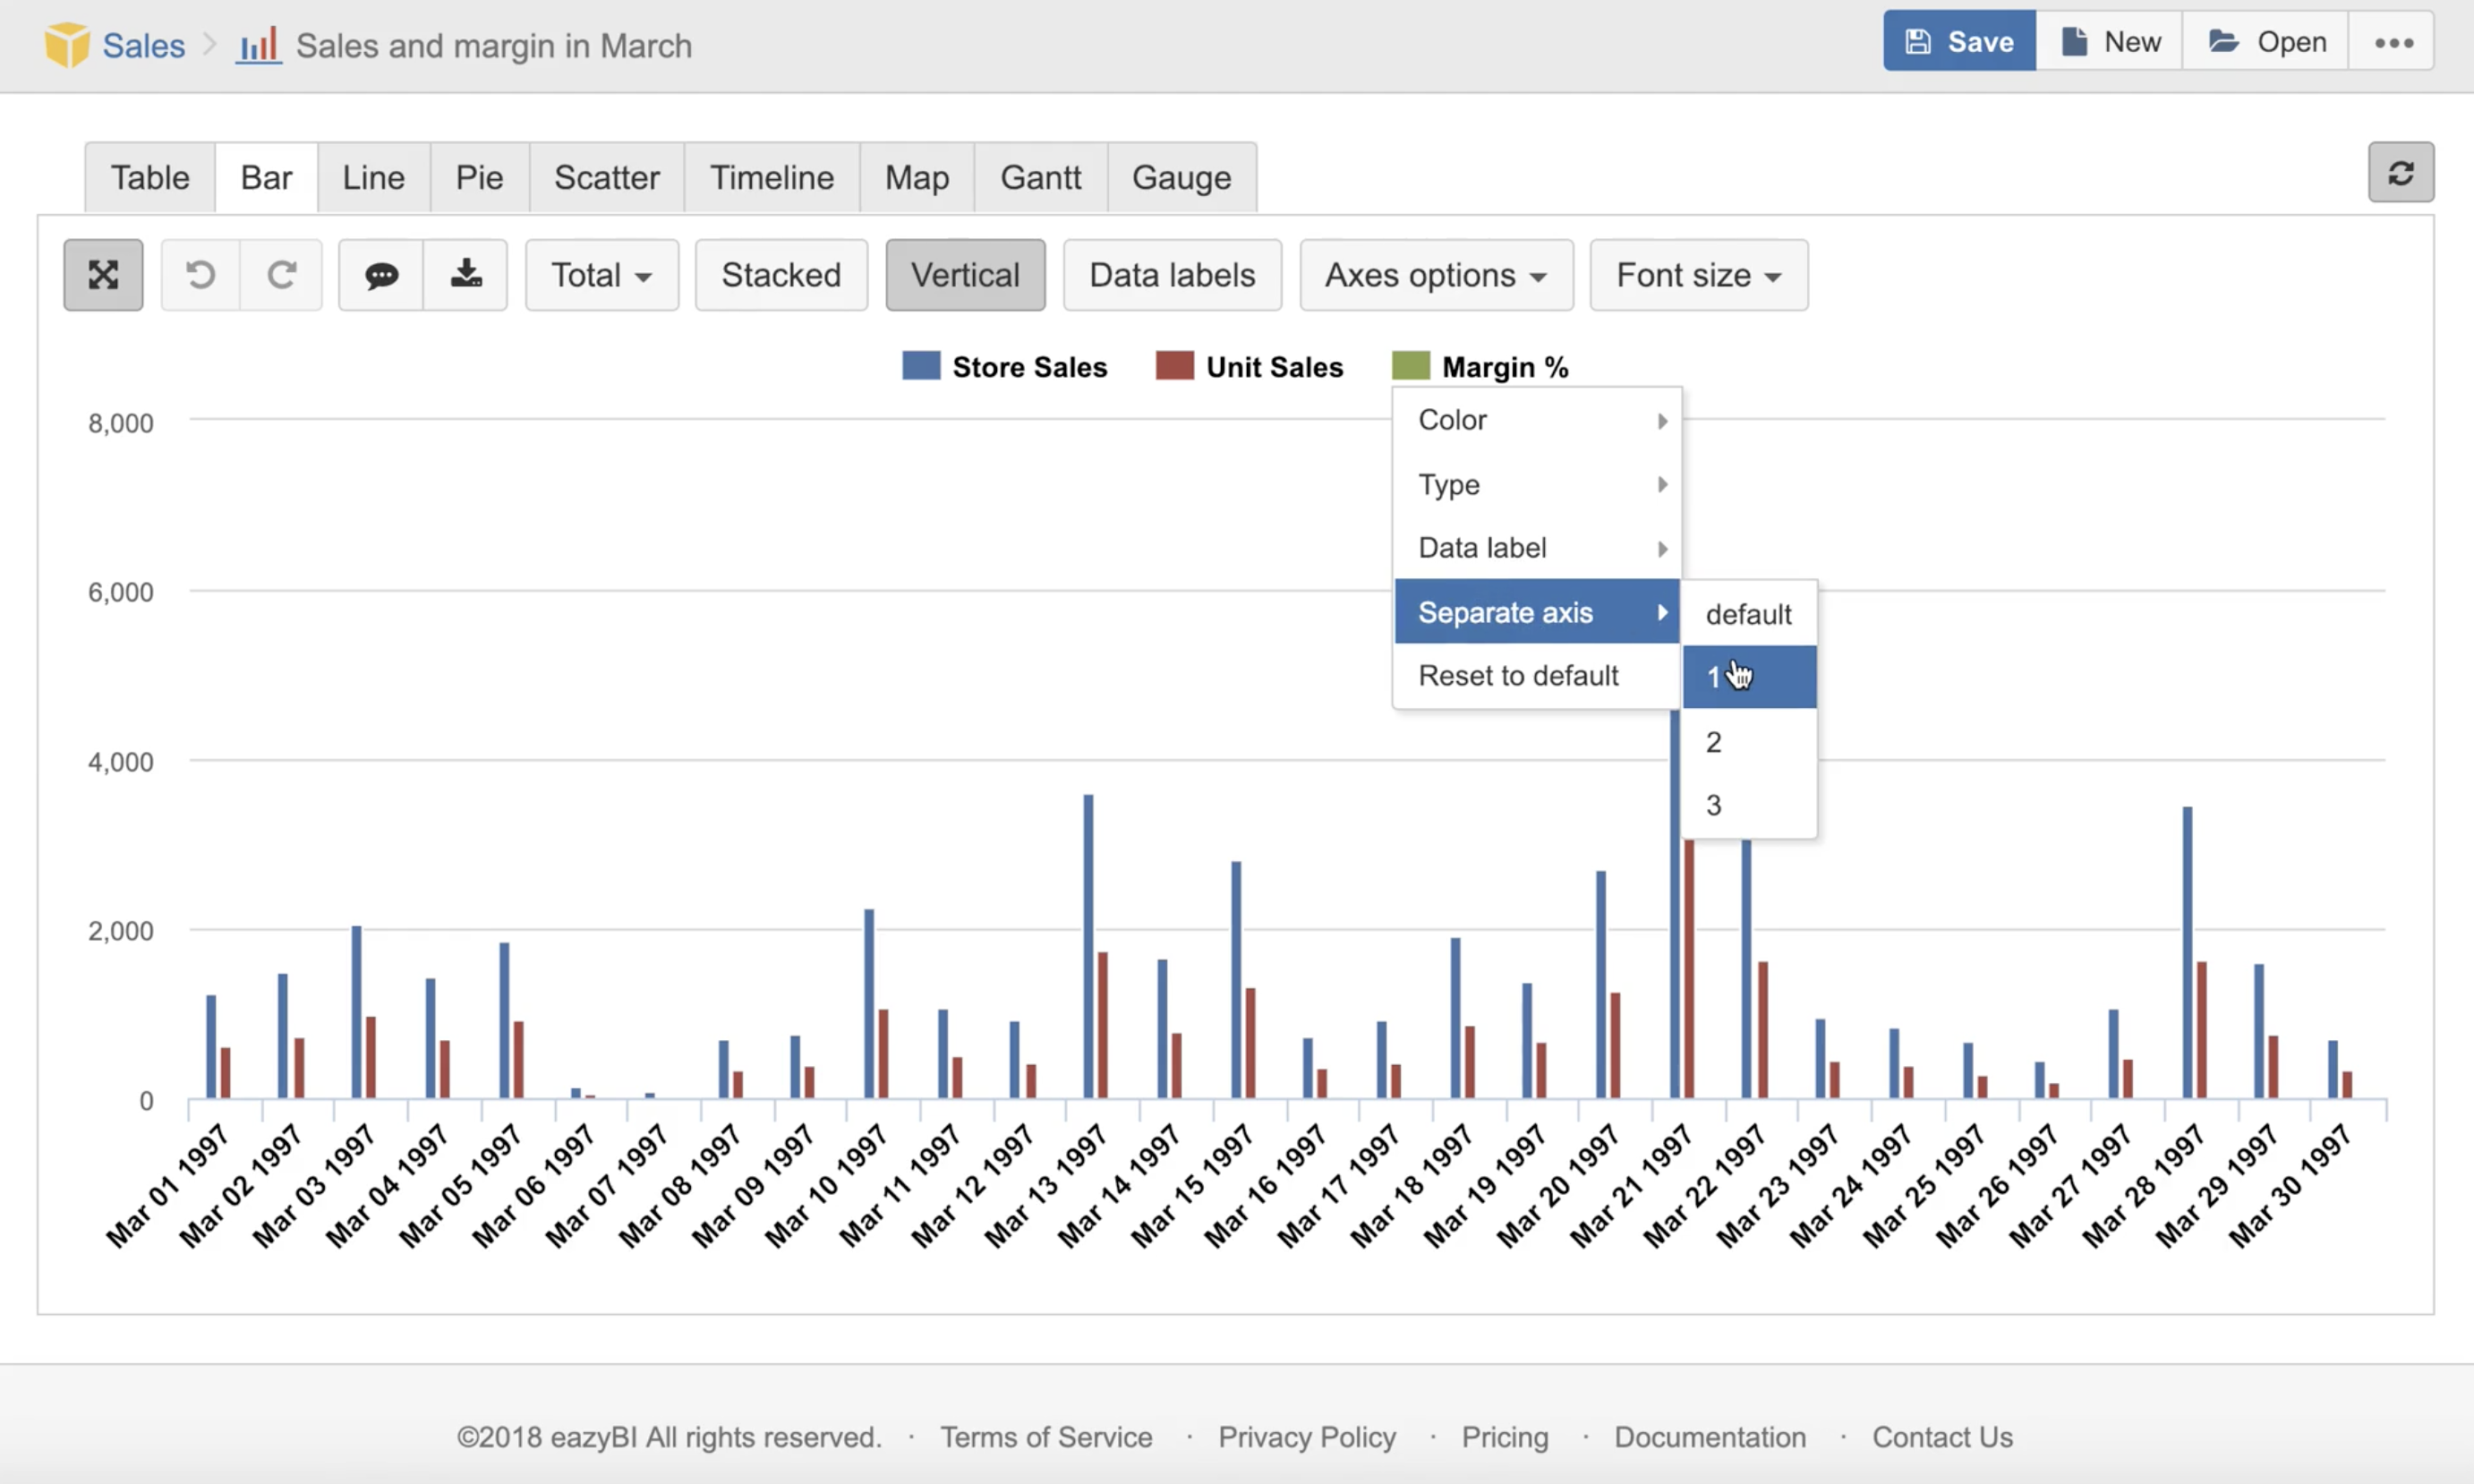Switch to the Line chart tab
Image resolution: width=2474 pixels, height=1484 pixels.
[x=373, y=178]
